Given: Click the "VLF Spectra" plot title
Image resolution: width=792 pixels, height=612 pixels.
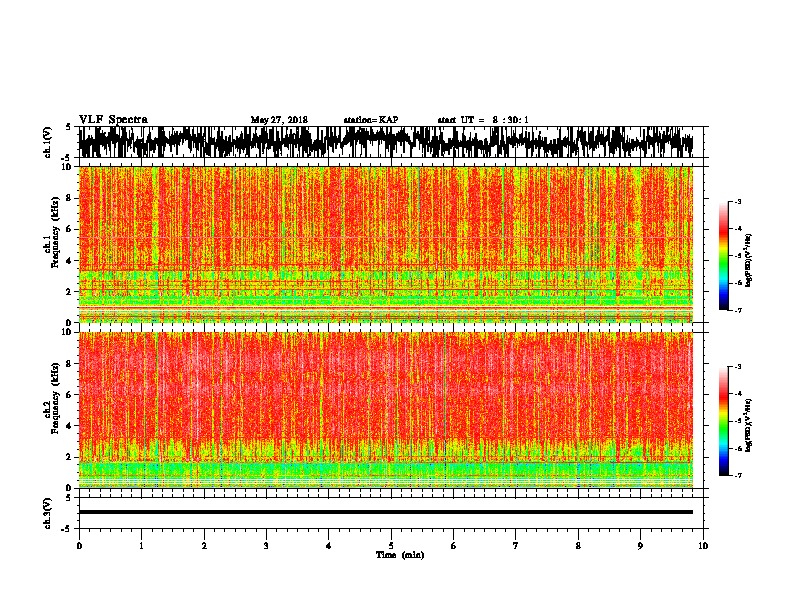Looking at the screenshot, I should 113,120.
